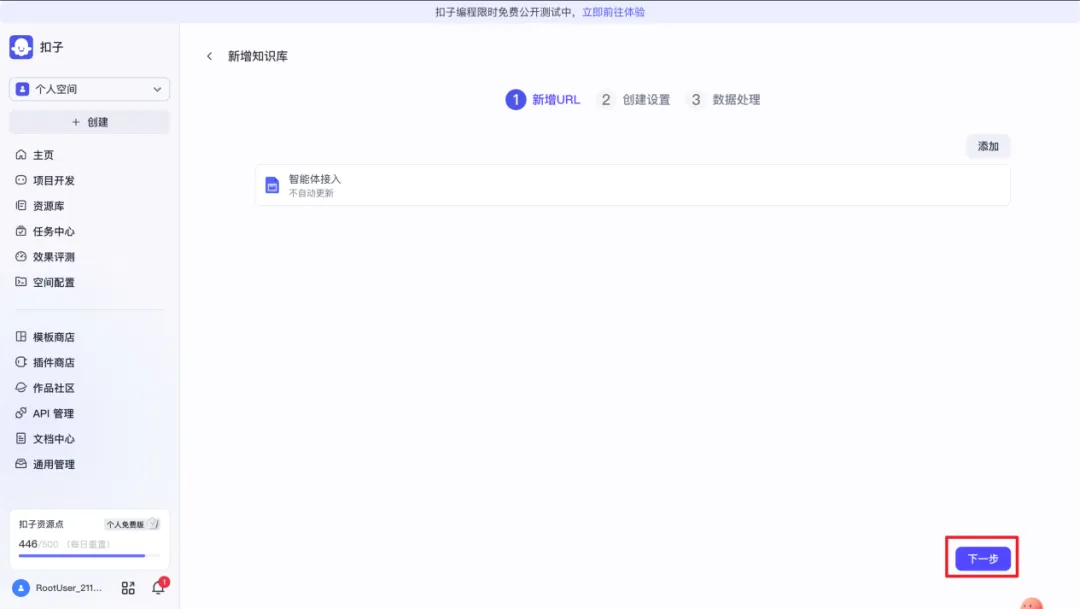Click the back arrow beside 新增知识库
The height and width of the screenshot is (609, 1080).
point(209,56)
